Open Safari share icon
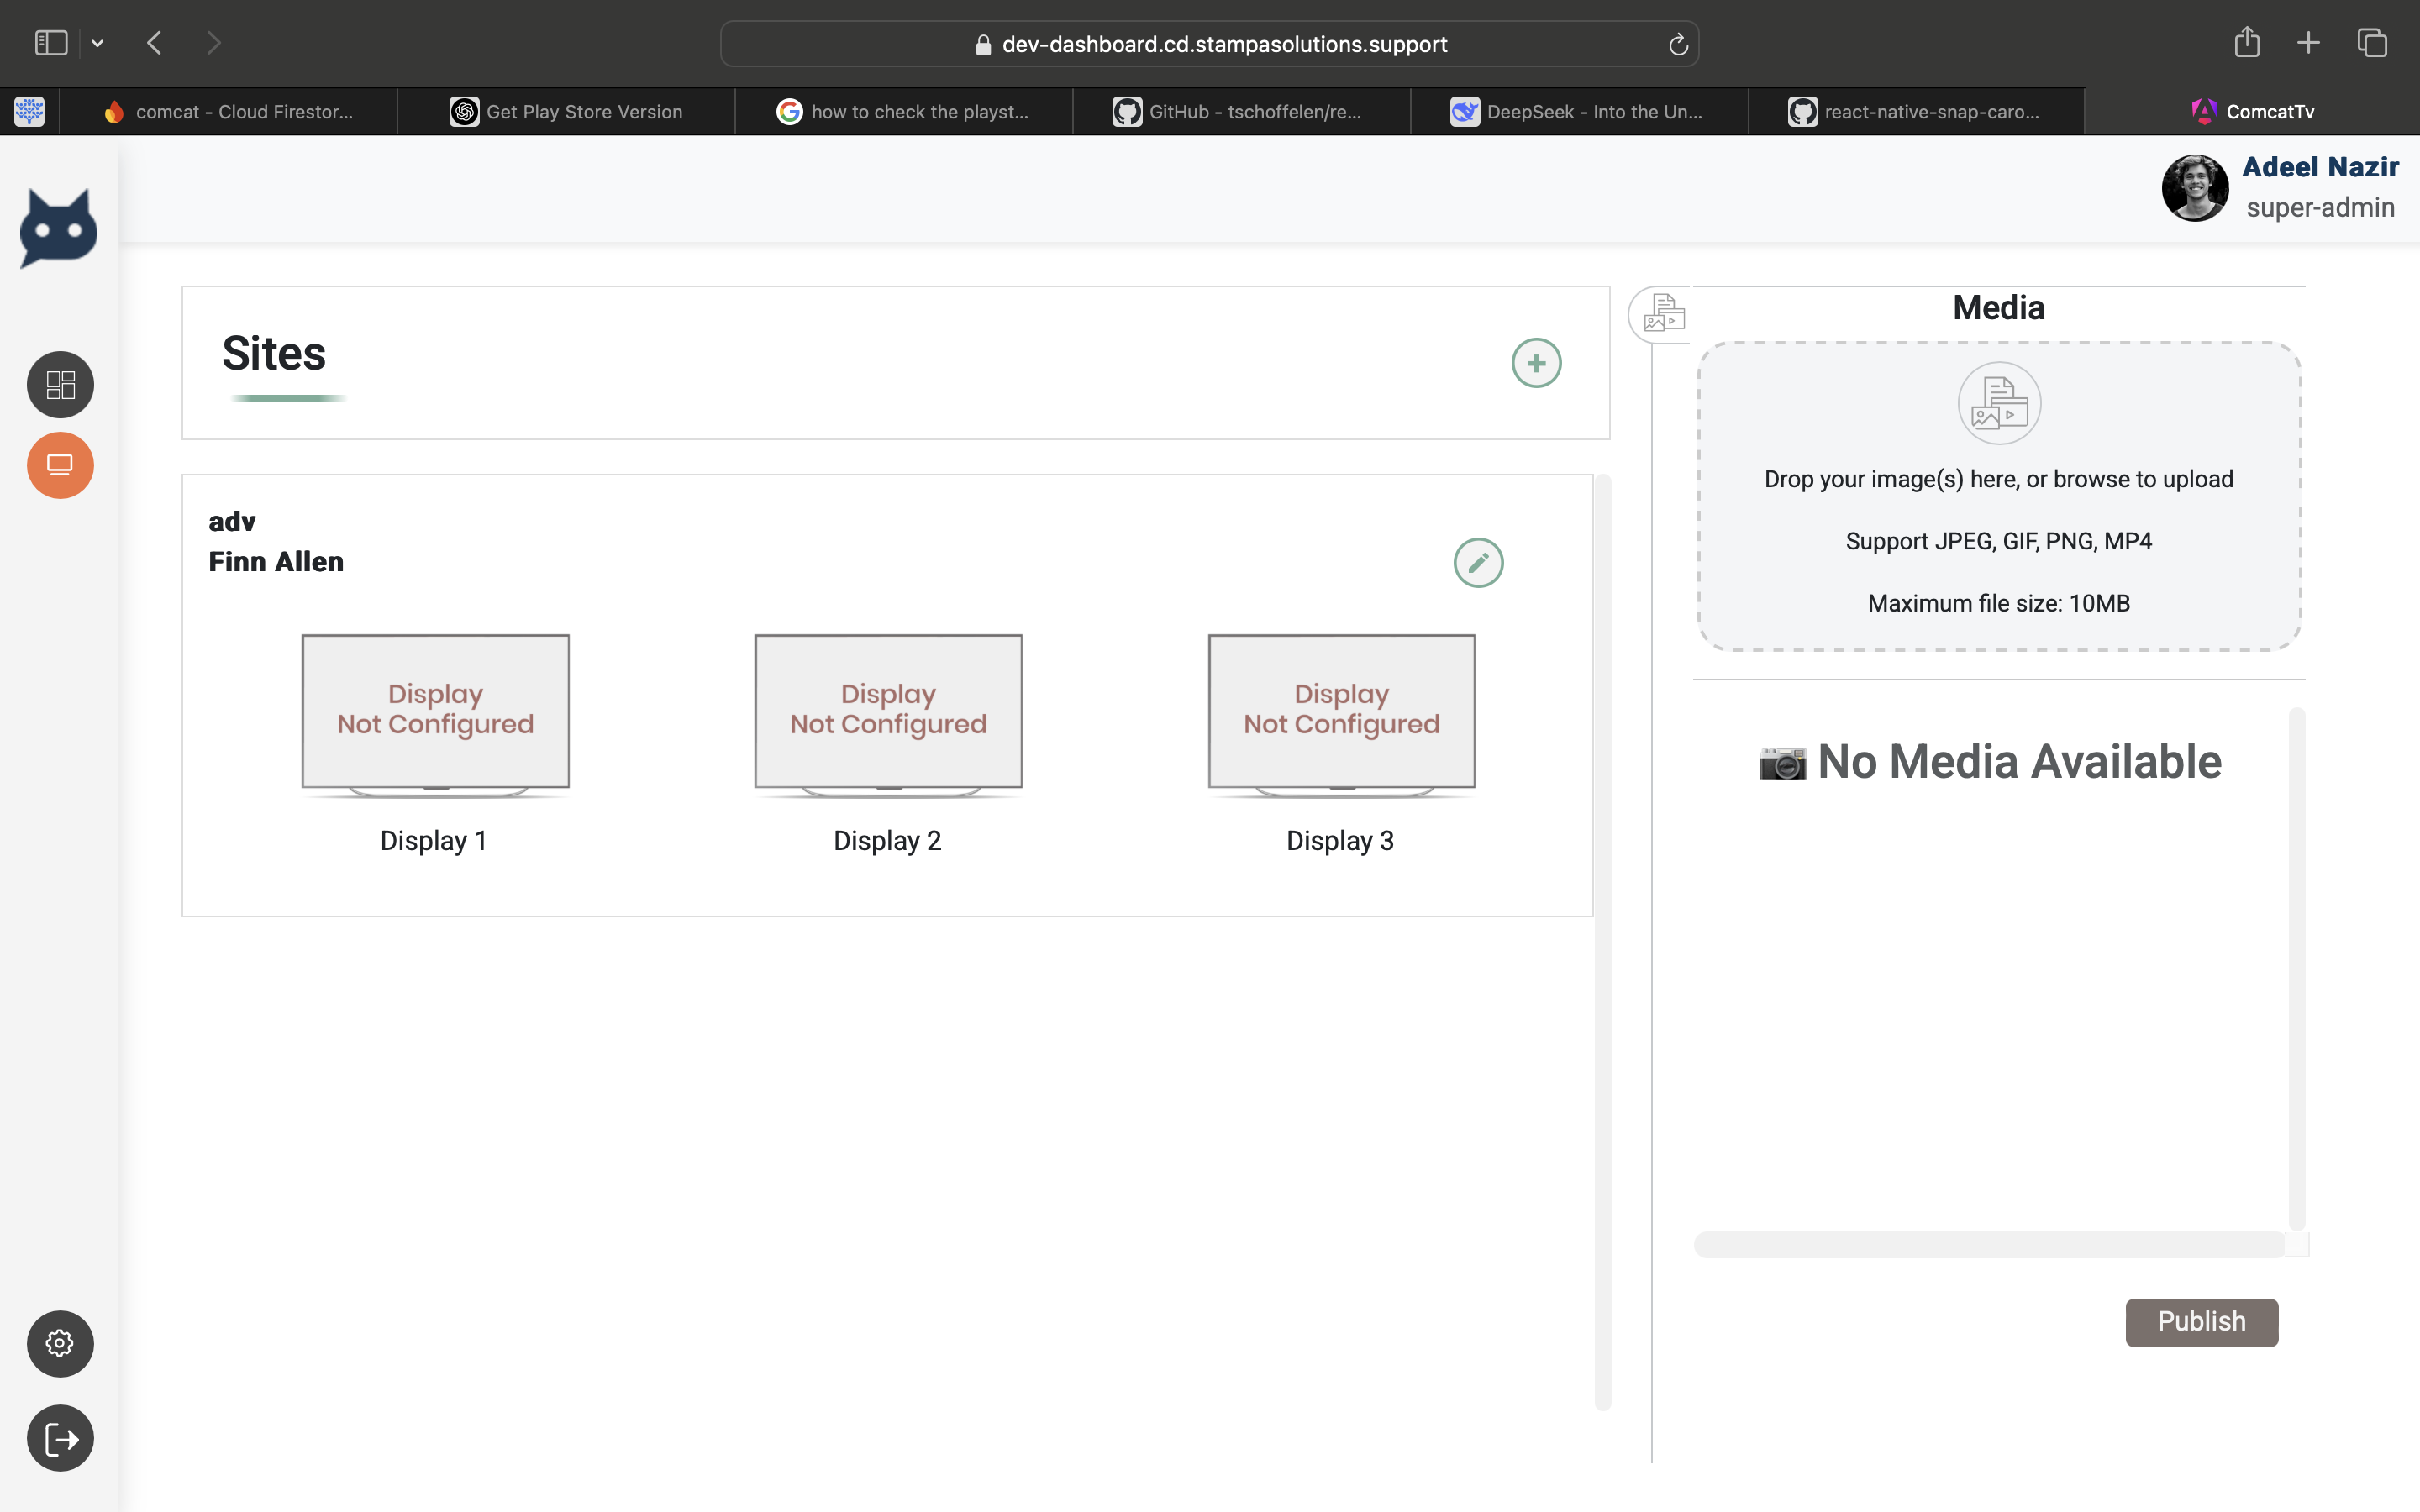This screenshot has width=2420, height=1512. coord(2246,43)
